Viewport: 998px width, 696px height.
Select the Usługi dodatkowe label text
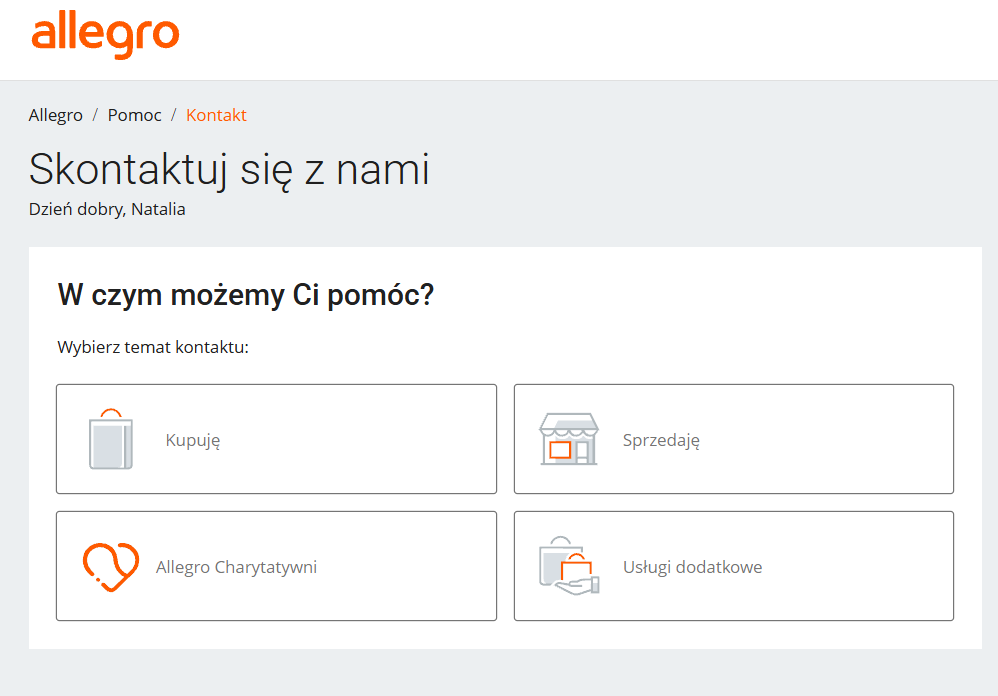tap(692, 567)
